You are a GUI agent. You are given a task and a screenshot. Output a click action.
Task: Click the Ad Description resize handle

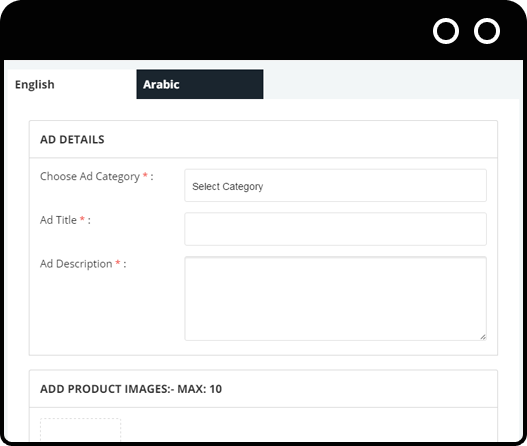click(x=483, y=337)
